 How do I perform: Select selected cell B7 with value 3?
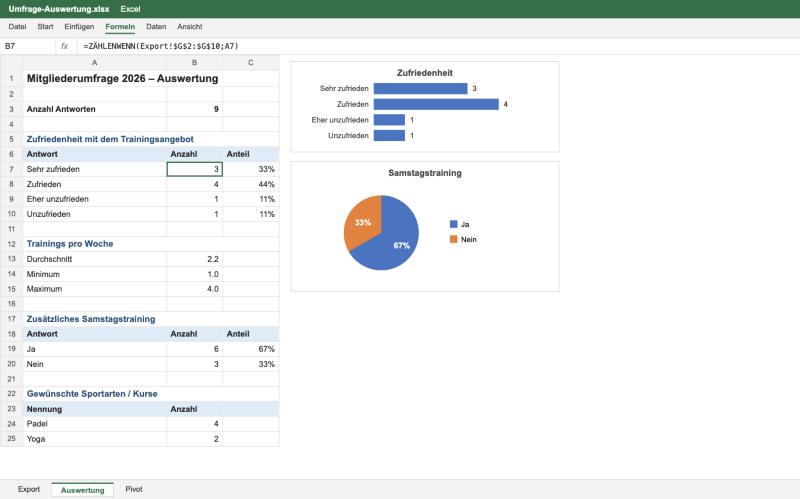(194, 169)
